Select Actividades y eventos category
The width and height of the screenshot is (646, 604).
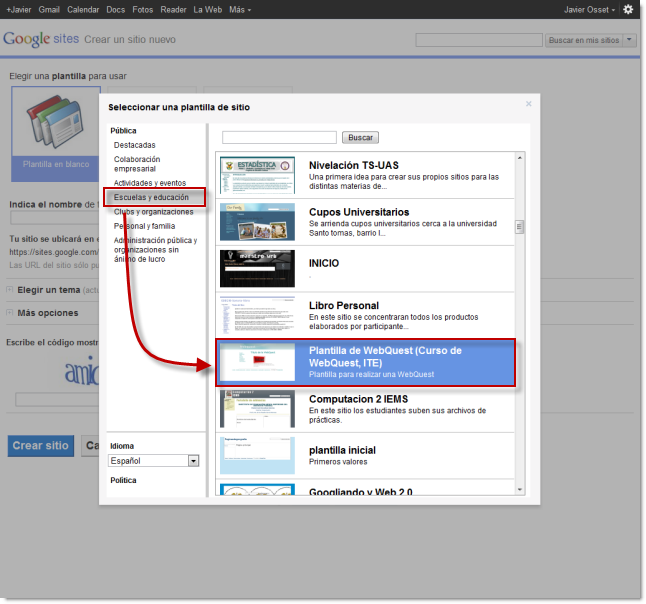[150, 183]
